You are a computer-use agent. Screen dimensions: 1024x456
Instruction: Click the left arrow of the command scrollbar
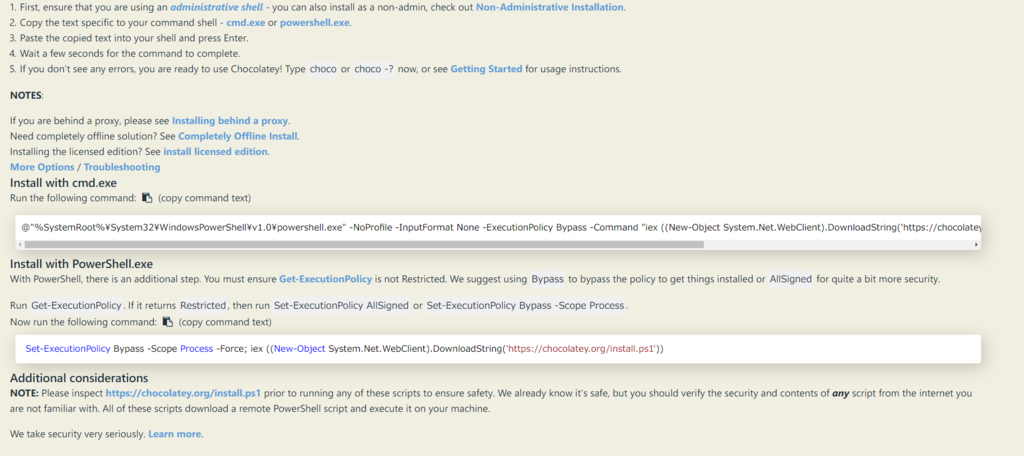[20, 244]
